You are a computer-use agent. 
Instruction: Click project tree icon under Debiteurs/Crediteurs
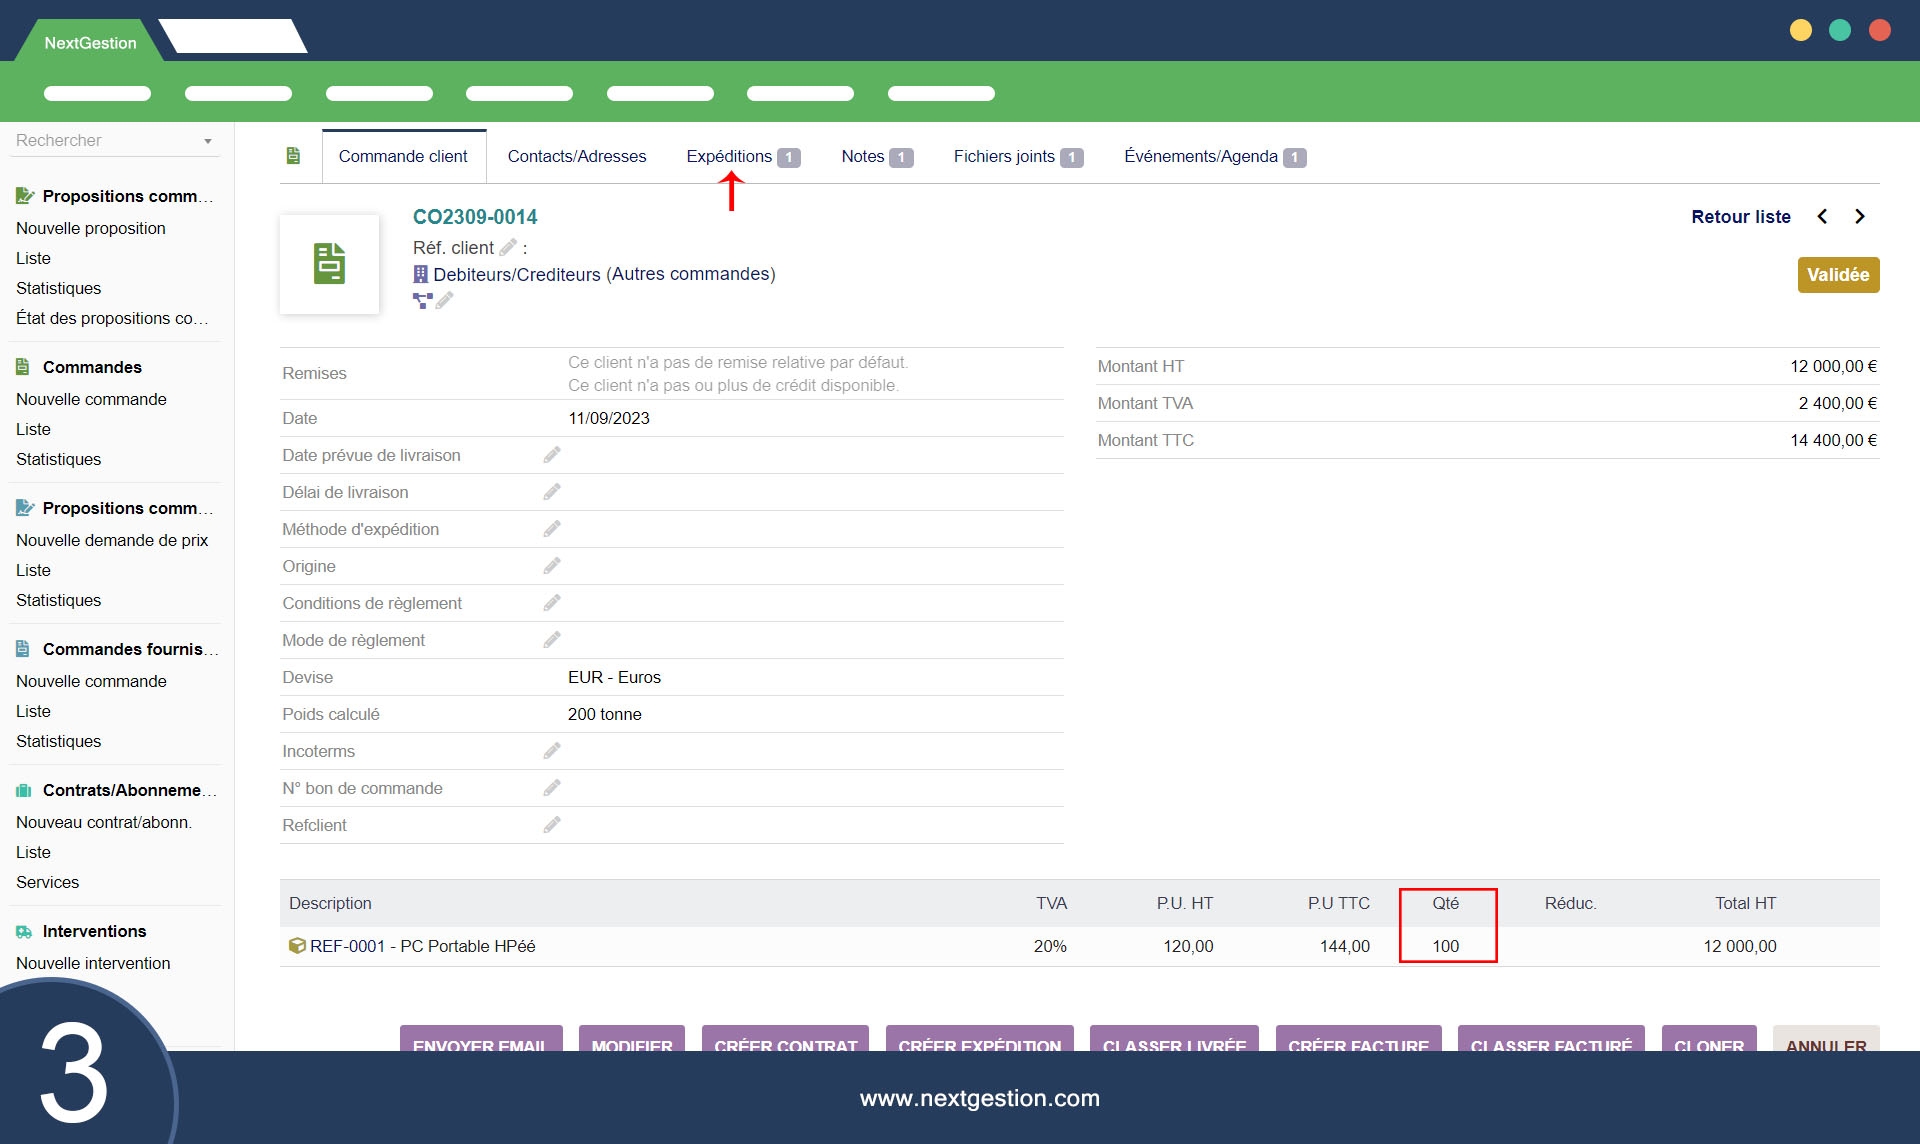coord(422,300)
